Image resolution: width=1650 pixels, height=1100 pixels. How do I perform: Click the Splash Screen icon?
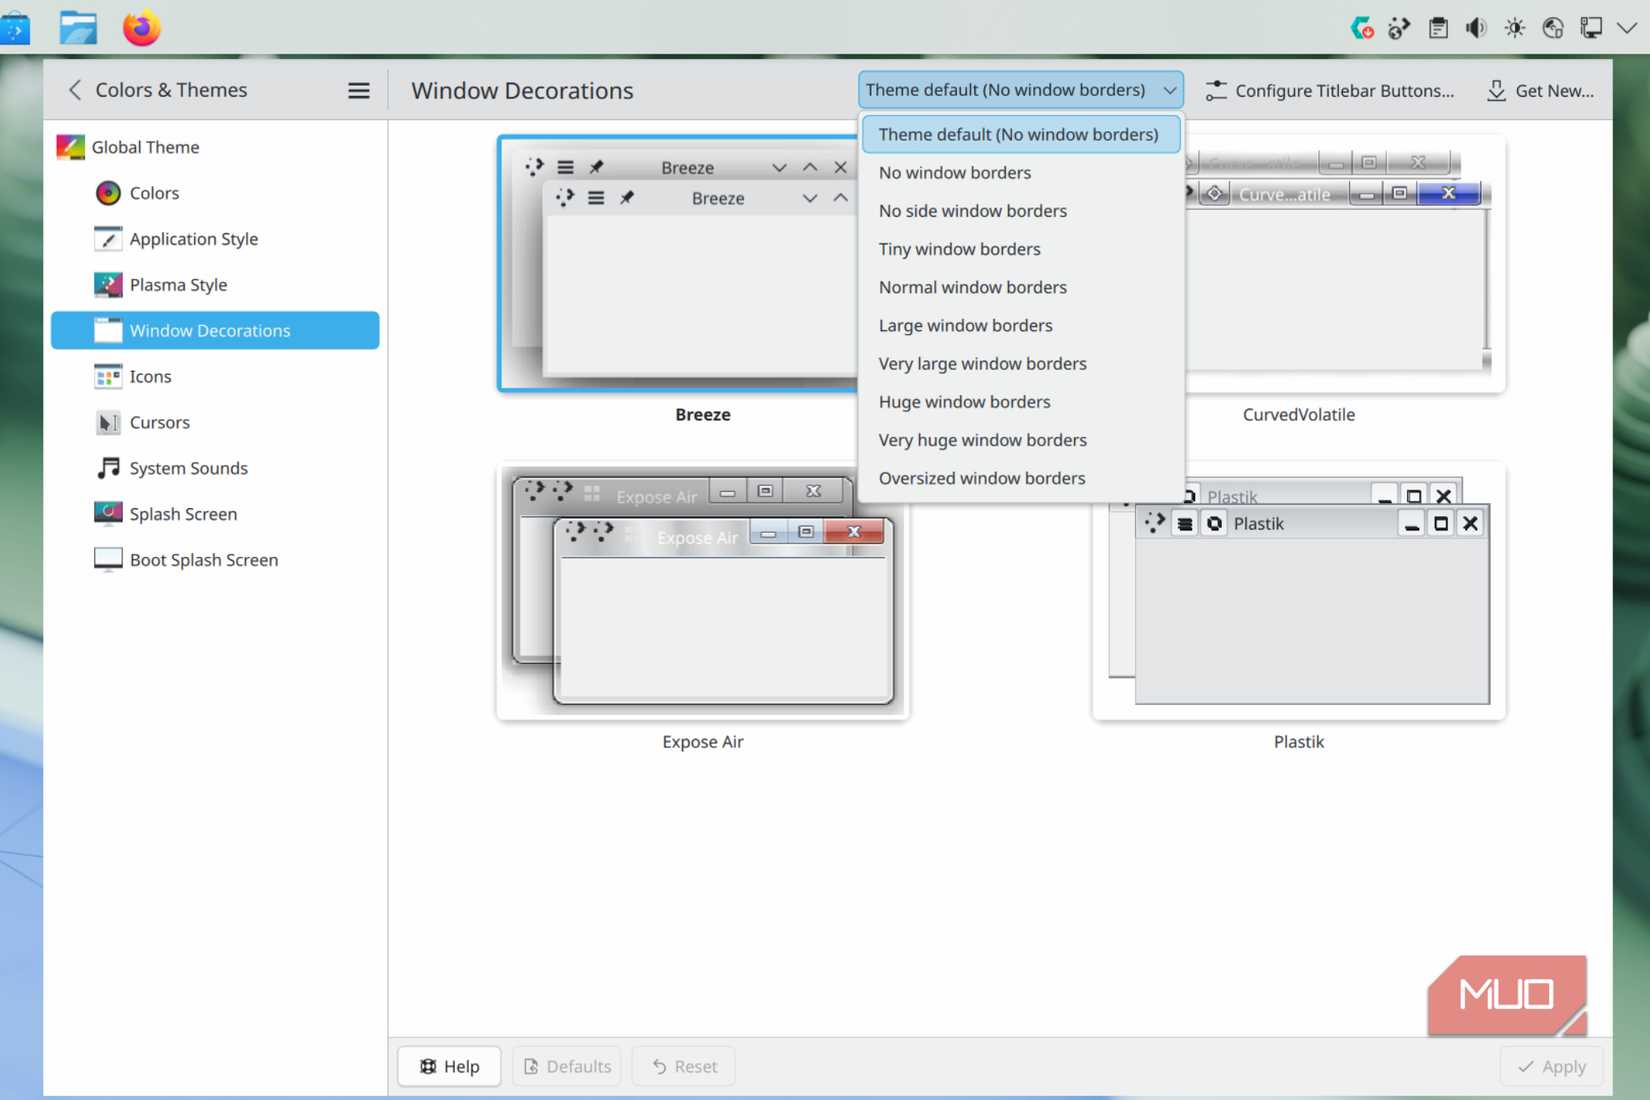pyautogui.click(x=108, y=514)
